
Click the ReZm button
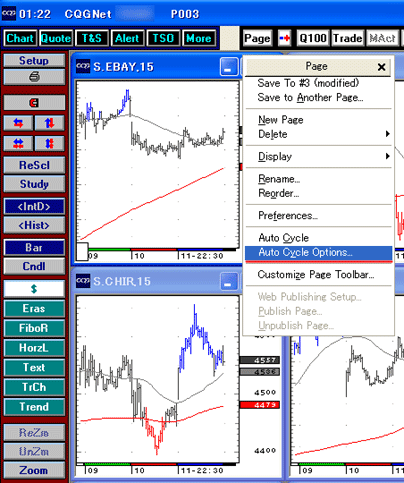coord(34,433)
